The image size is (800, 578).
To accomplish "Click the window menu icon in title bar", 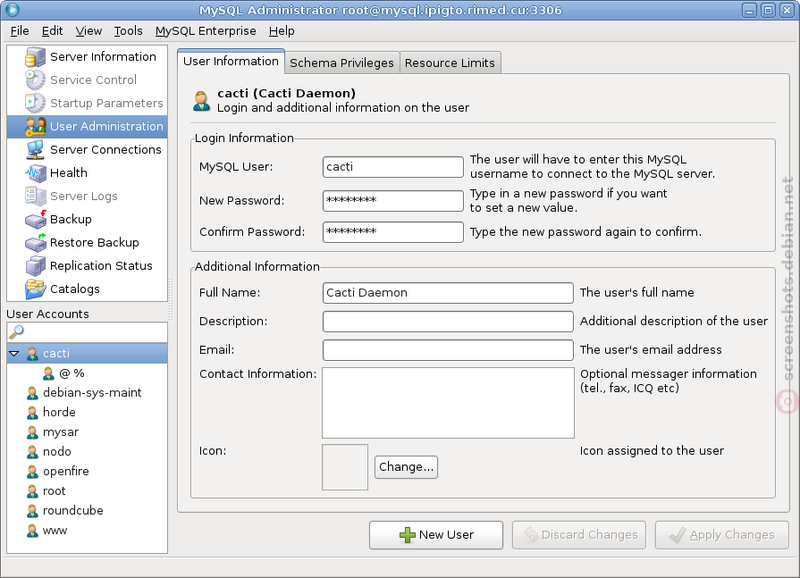I will point(12,10).
